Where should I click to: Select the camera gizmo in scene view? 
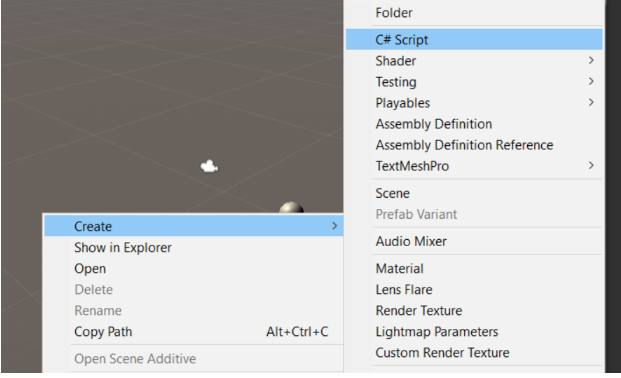pyautogui.click(x=209, y=166)
